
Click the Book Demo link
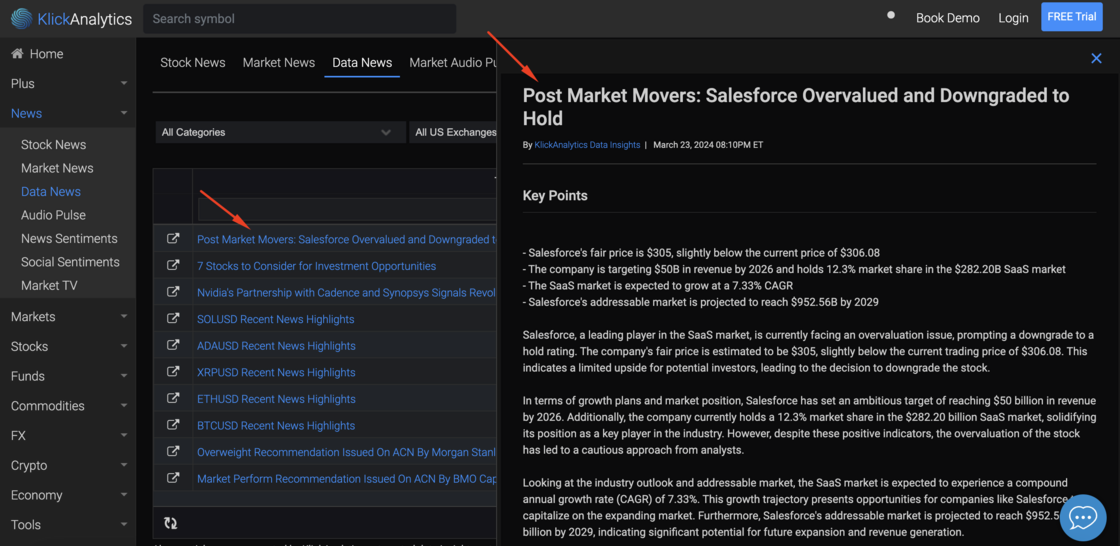coord(948,18)
